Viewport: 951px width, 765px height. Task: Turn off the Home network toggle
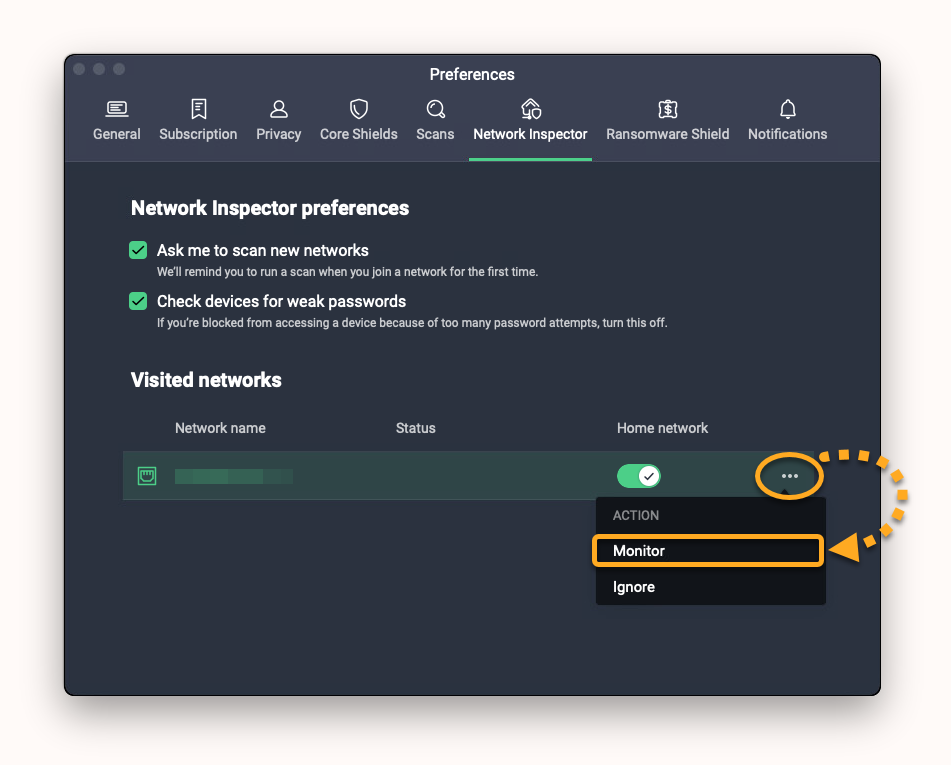pyautogui.click(x=639, y=476)
